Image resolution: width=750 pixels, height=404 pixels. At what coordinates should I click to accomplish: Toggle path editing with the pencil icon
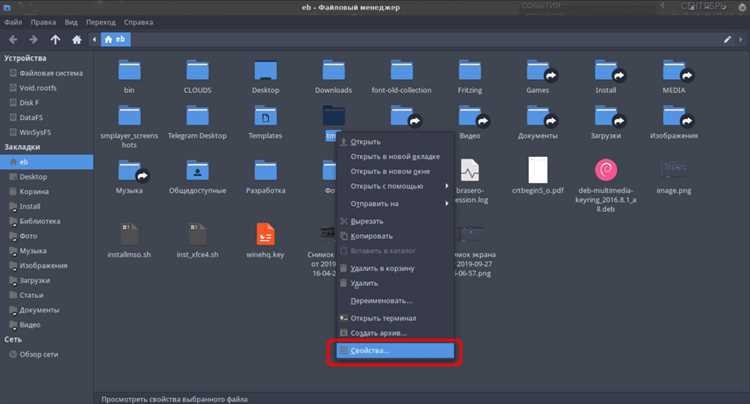[727, 40]
